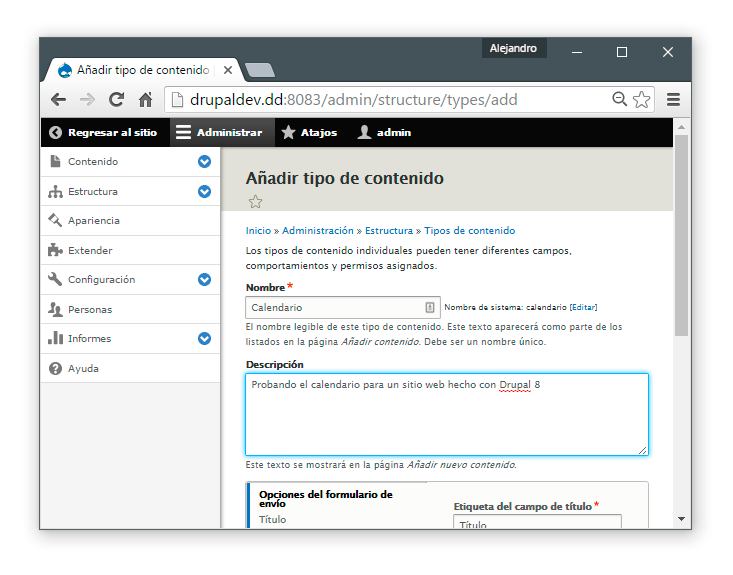Close the Añadir tipo de contenido tab
The height and width of the screenshot is (575, 733).
(x=228, y=70)
